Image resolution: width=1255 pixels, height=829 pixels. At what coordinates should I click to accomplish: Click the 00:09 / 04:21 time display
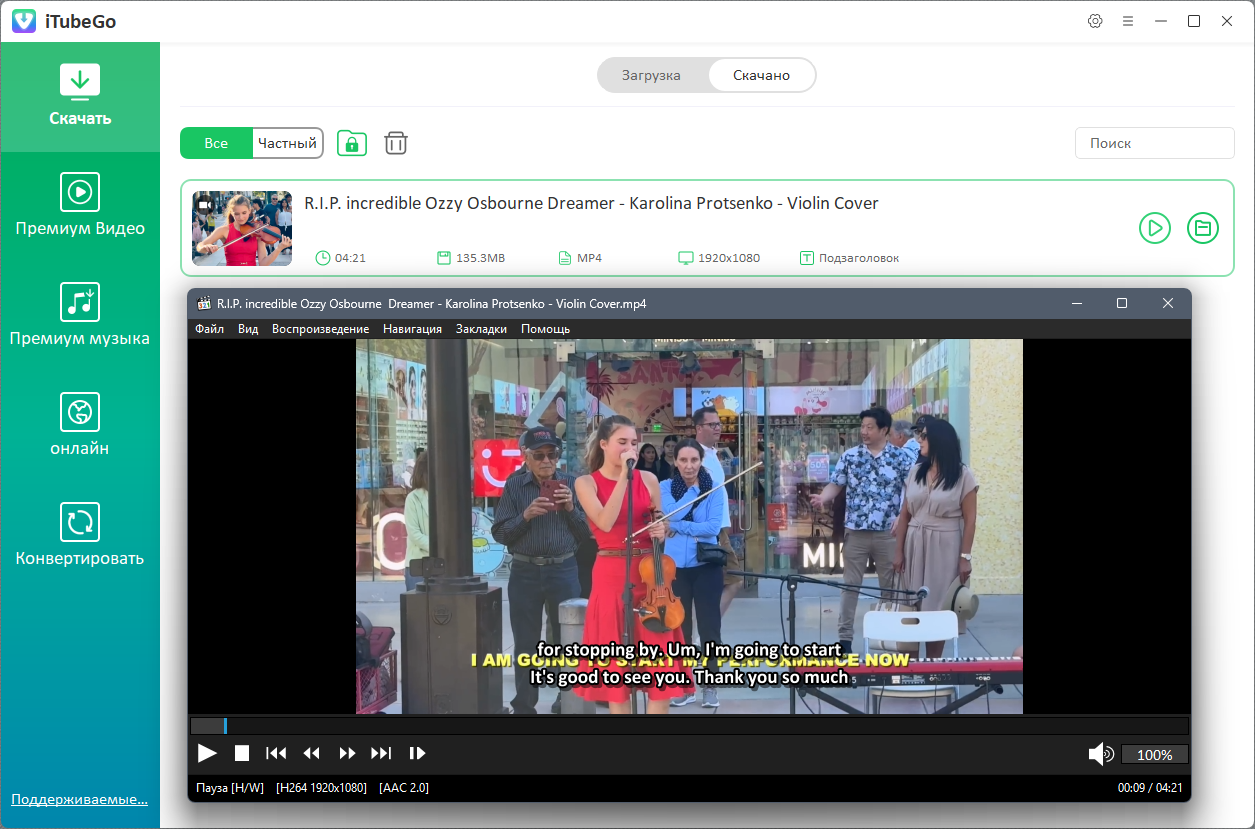(x=1150, y=788)
